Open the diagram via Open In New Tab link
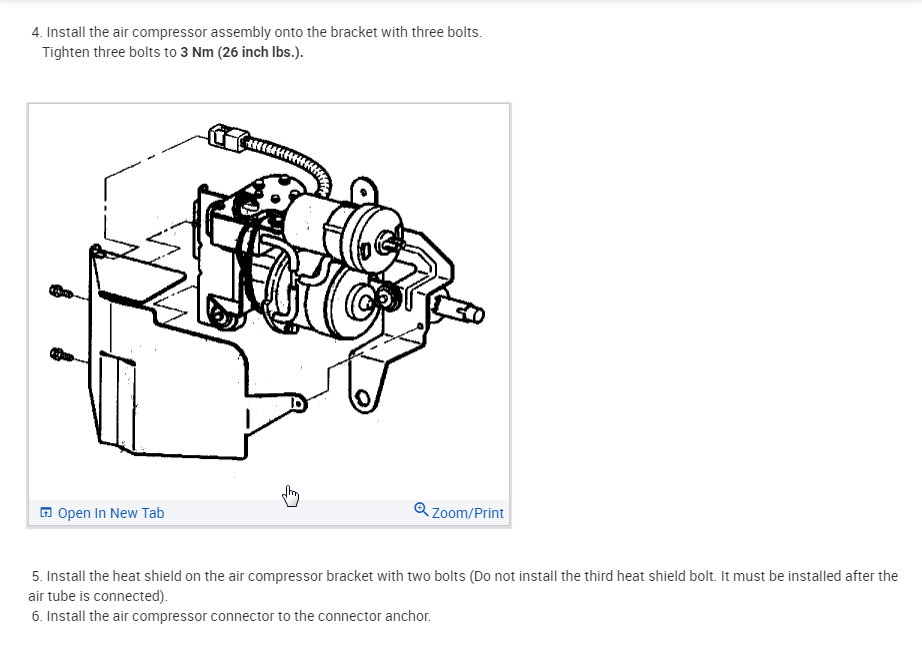Image resolution: width=922 pixels, height=656 pixels. pos(111,513)
